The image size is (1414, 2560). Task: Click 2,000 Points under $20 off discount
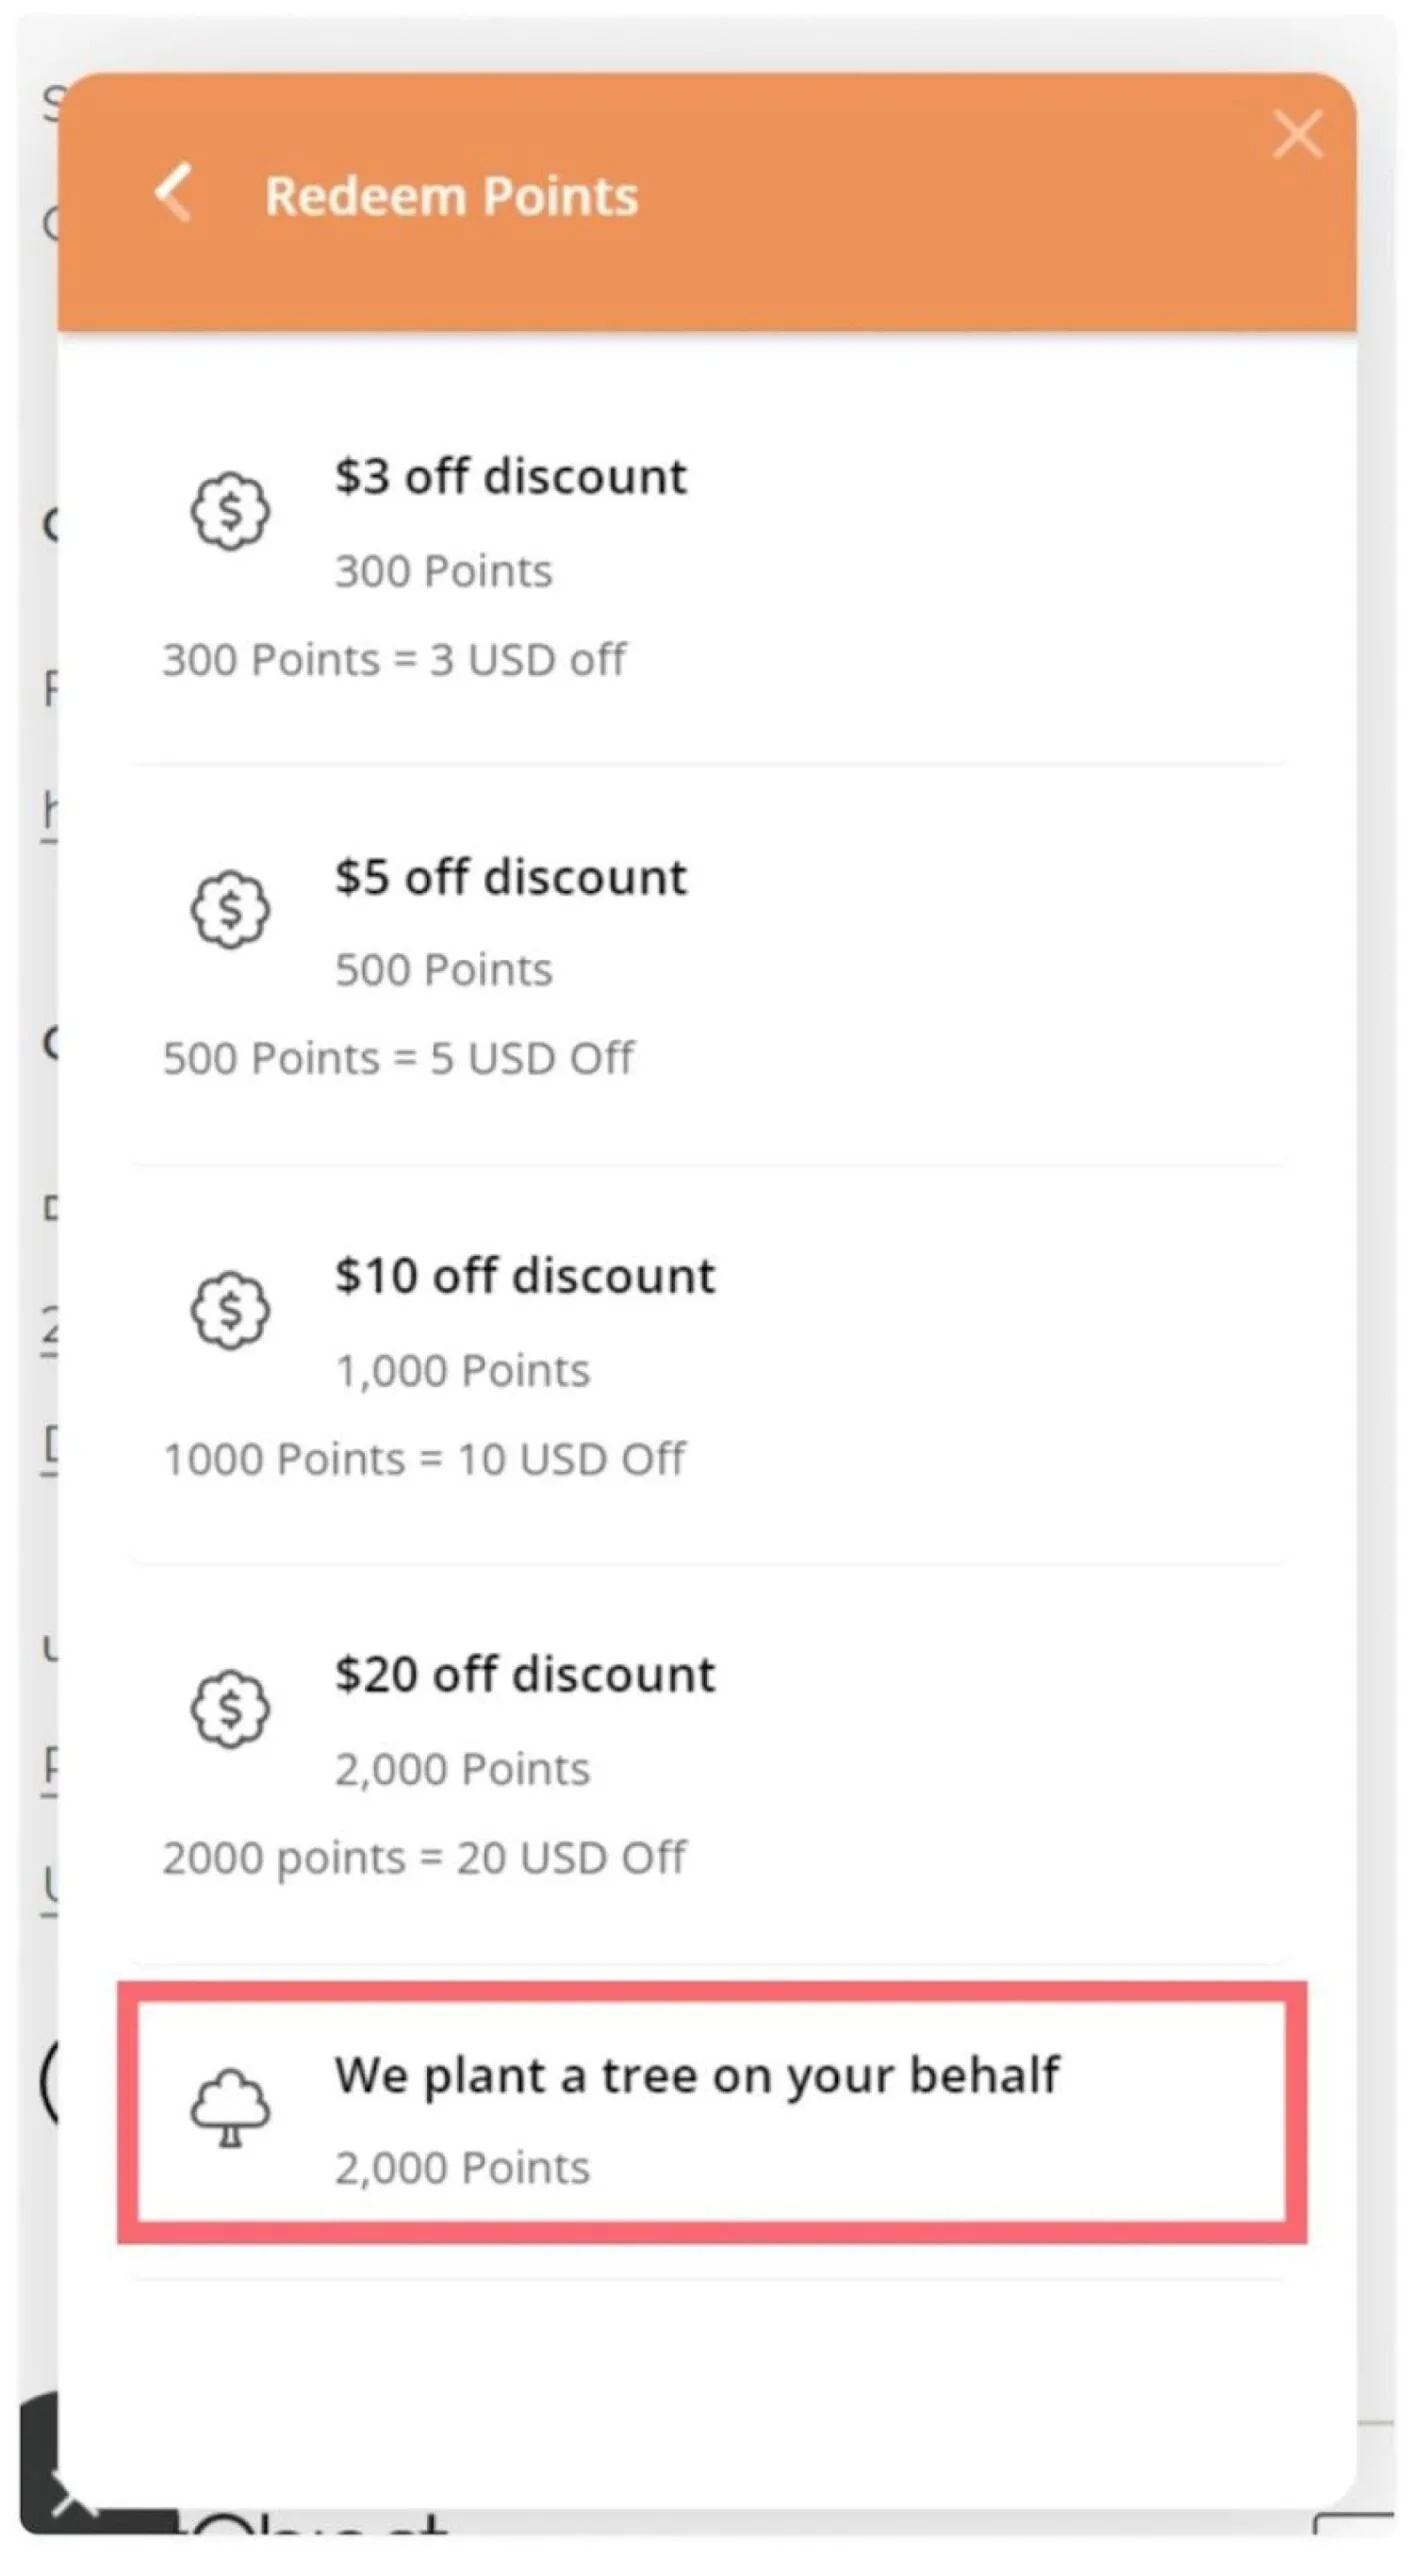click(x=462, y=1769)
